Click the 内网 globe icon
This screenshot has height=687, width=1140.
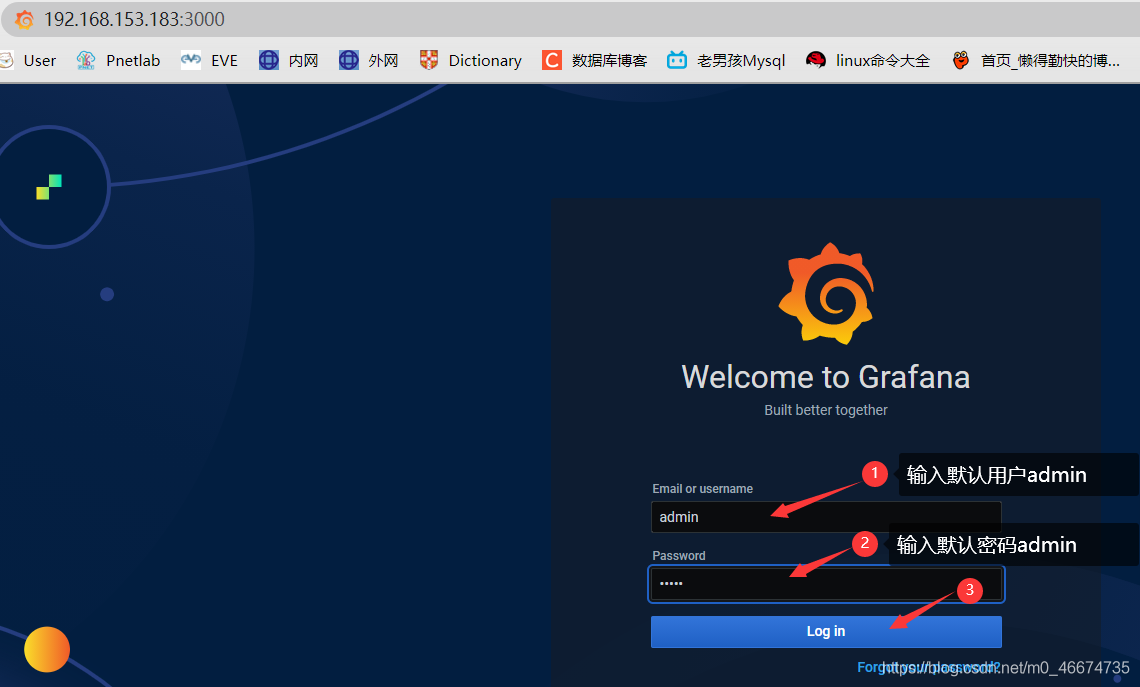tap(269, 60)
